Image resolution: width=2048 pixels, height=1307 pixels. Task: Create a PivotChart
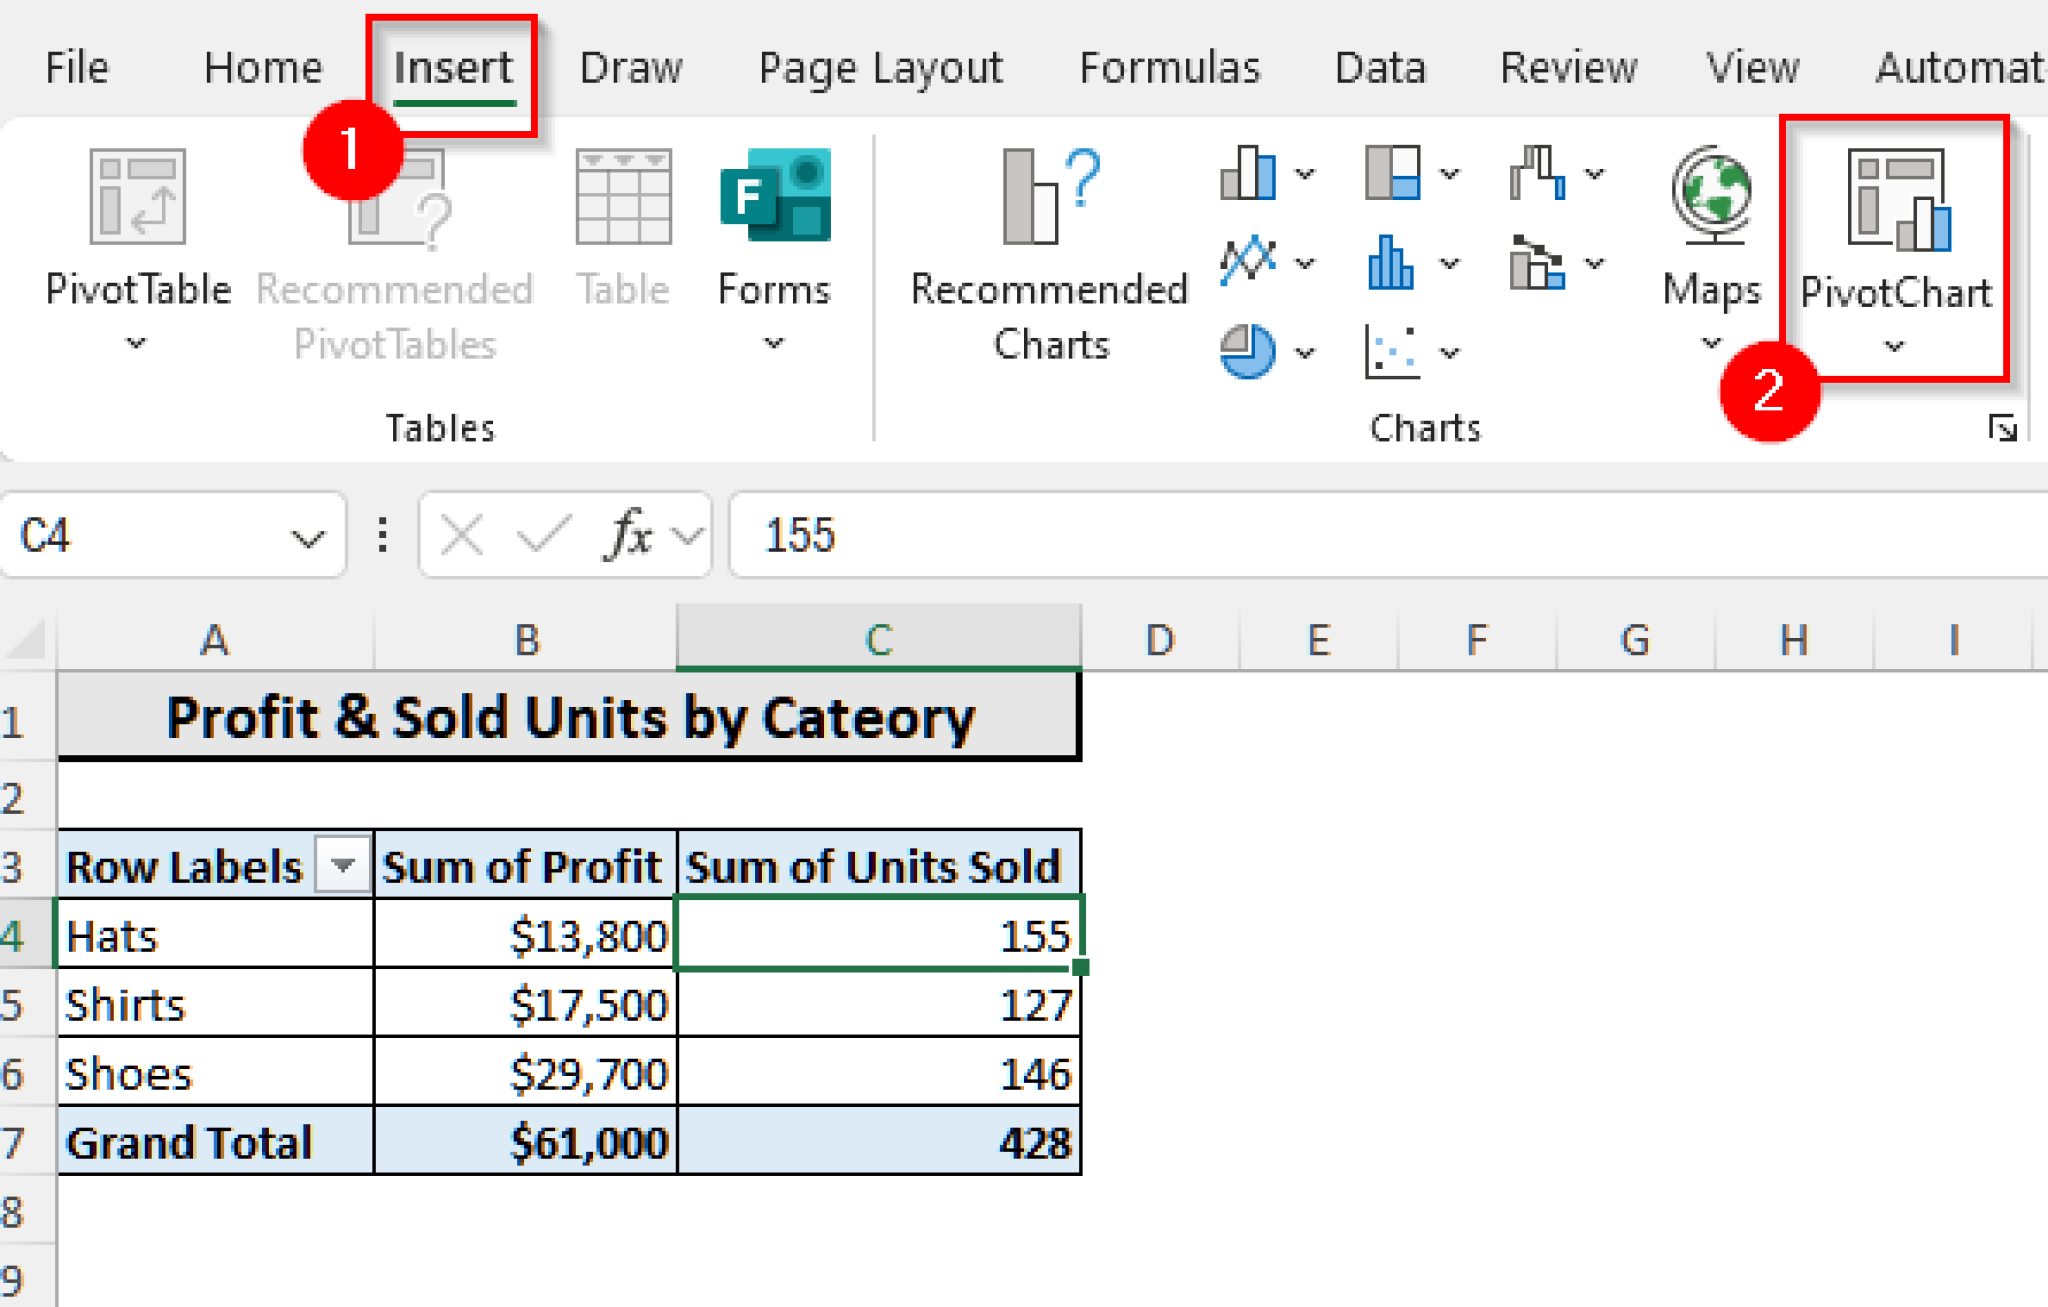pyautogui.click(x=1896, y=240)
